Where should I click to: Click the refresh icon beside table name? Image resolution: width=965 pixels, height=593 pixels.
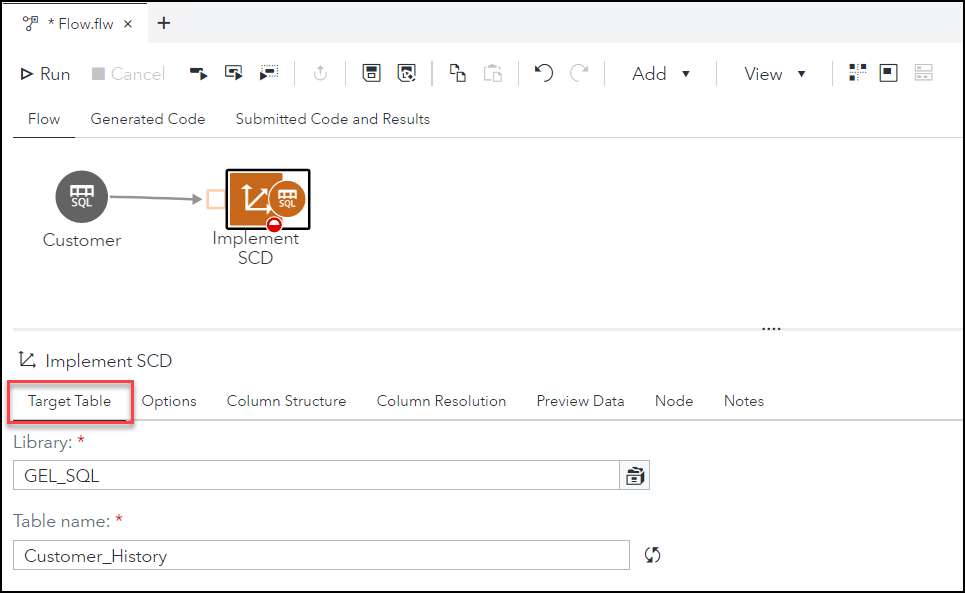653,555
